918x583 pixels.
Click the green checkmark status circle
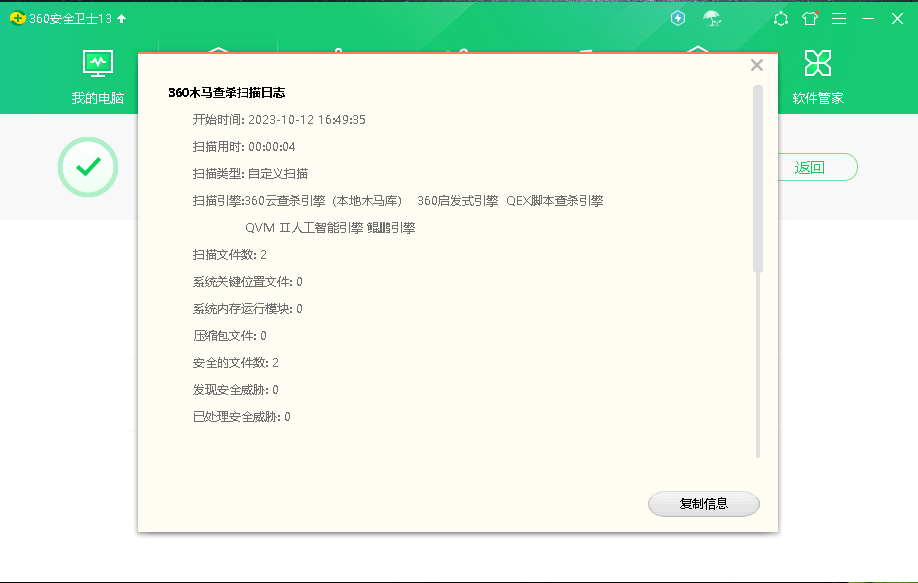pyautogui.click(x=88, y=167)
